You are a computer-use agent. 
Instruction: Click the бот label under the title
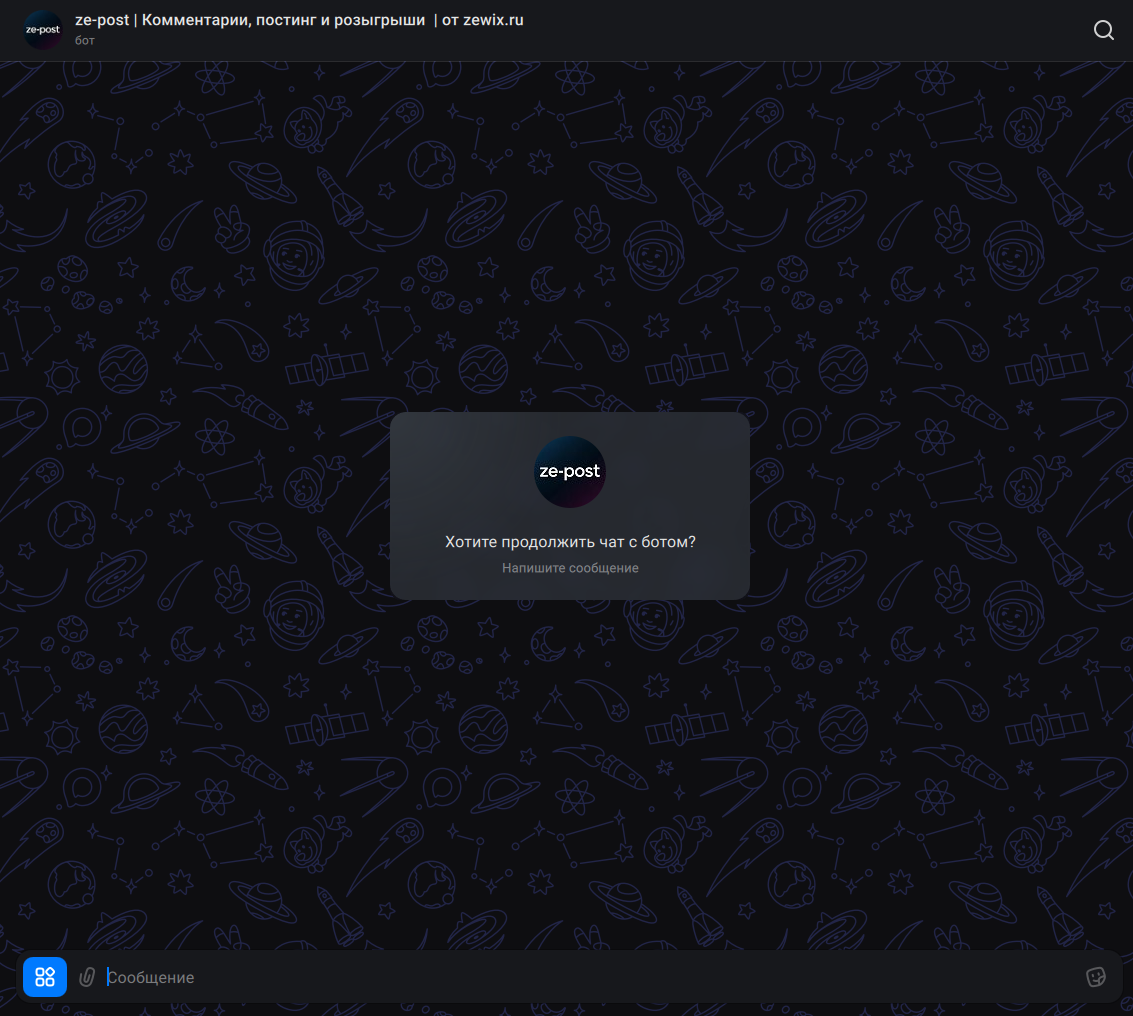tap(85, 41)
